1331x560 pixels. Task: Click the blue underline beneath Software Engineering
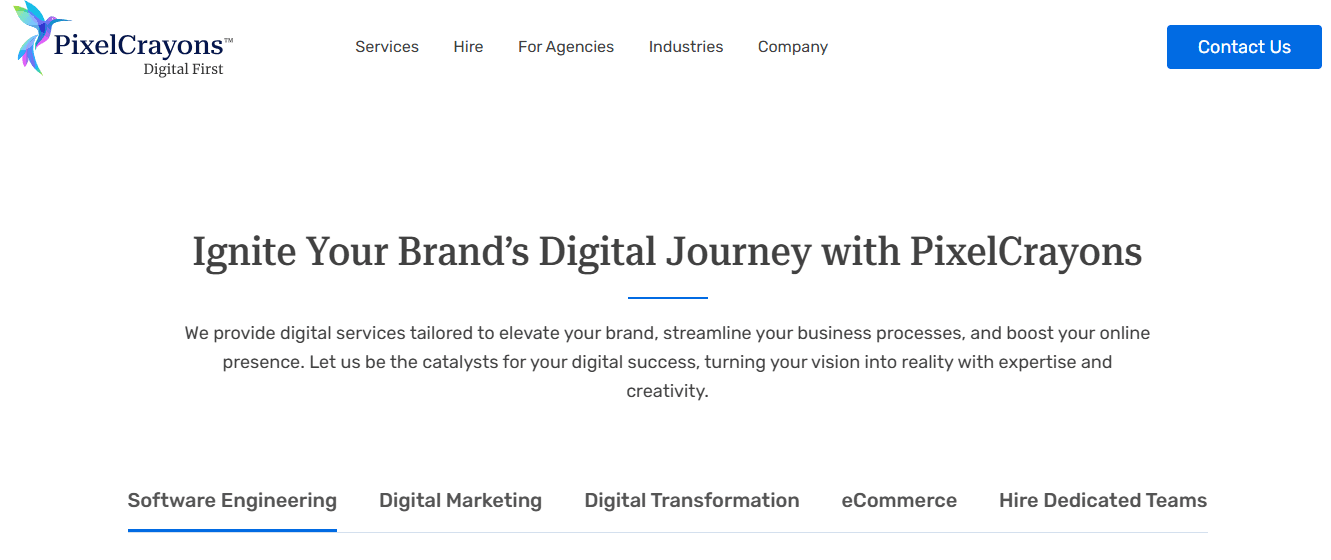(x=232, y=530)
